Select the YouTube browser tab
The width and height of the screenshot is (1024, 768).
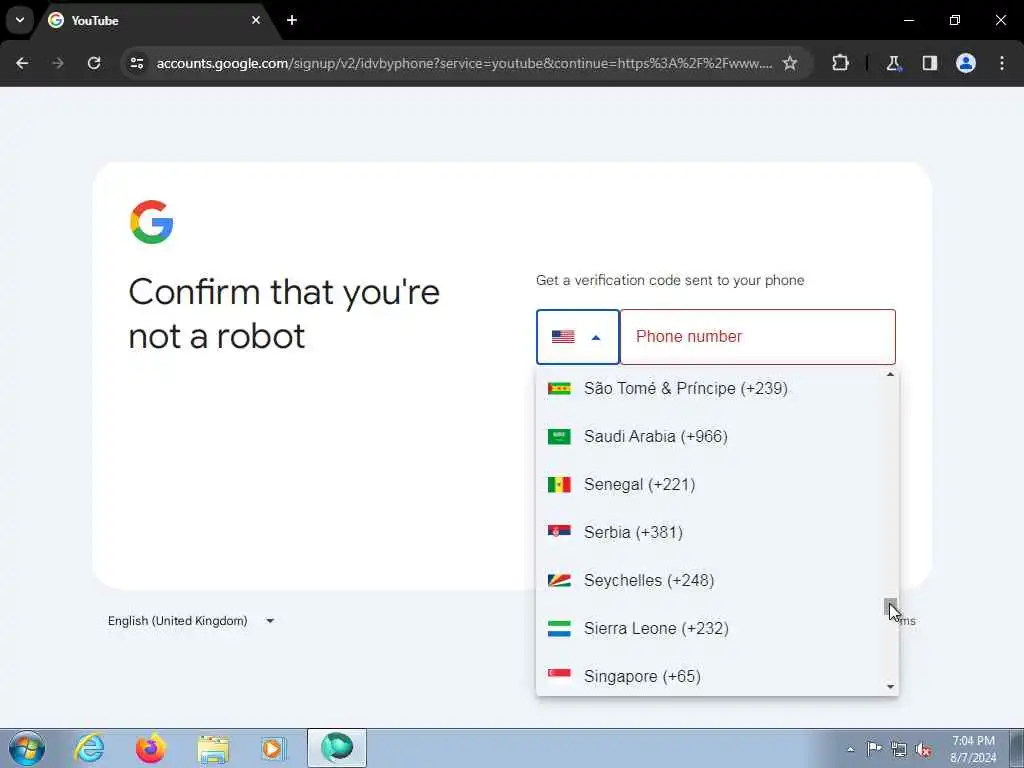(155, 20)
